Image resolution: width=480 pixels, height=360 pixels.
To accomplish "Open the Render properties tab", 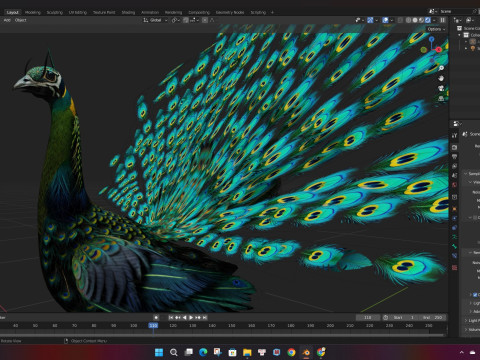I will 454,147.
